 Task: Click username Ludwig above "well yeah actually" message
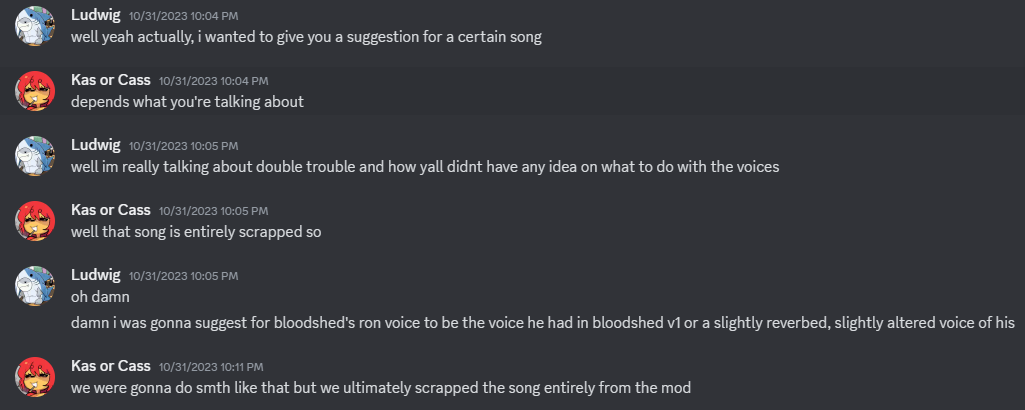click(96, 16)
